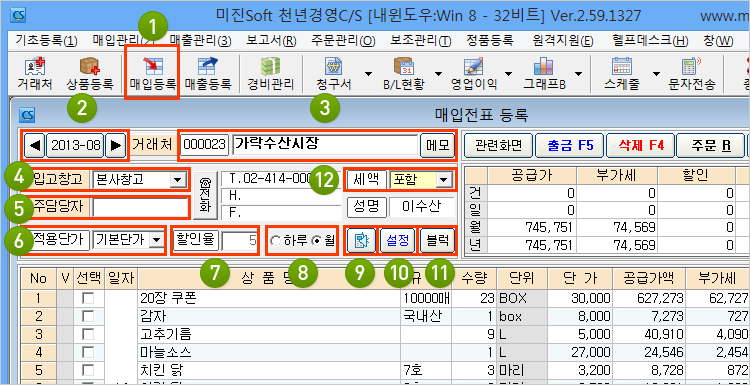Viewport: 750px width, 385px height.
Task: Open the 문자전송 toolbar icon
Action: tap(692, 74)
